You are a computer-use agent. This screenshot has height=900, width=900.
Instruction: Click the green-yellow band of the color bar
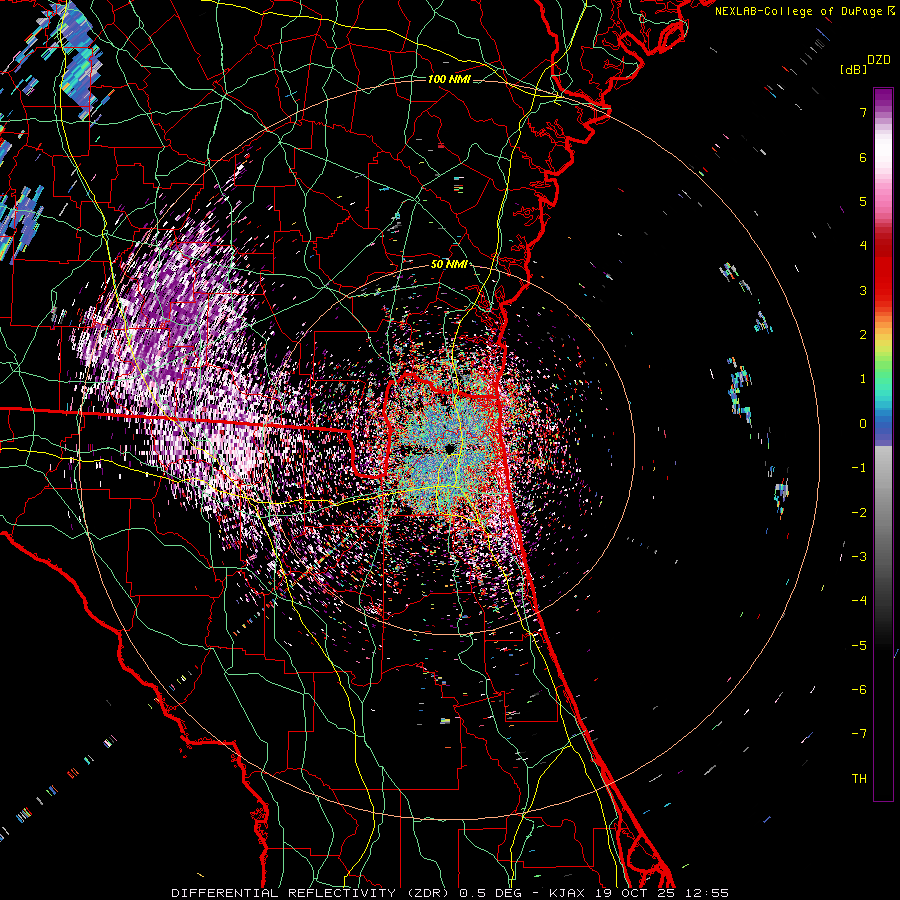(883, 356)
